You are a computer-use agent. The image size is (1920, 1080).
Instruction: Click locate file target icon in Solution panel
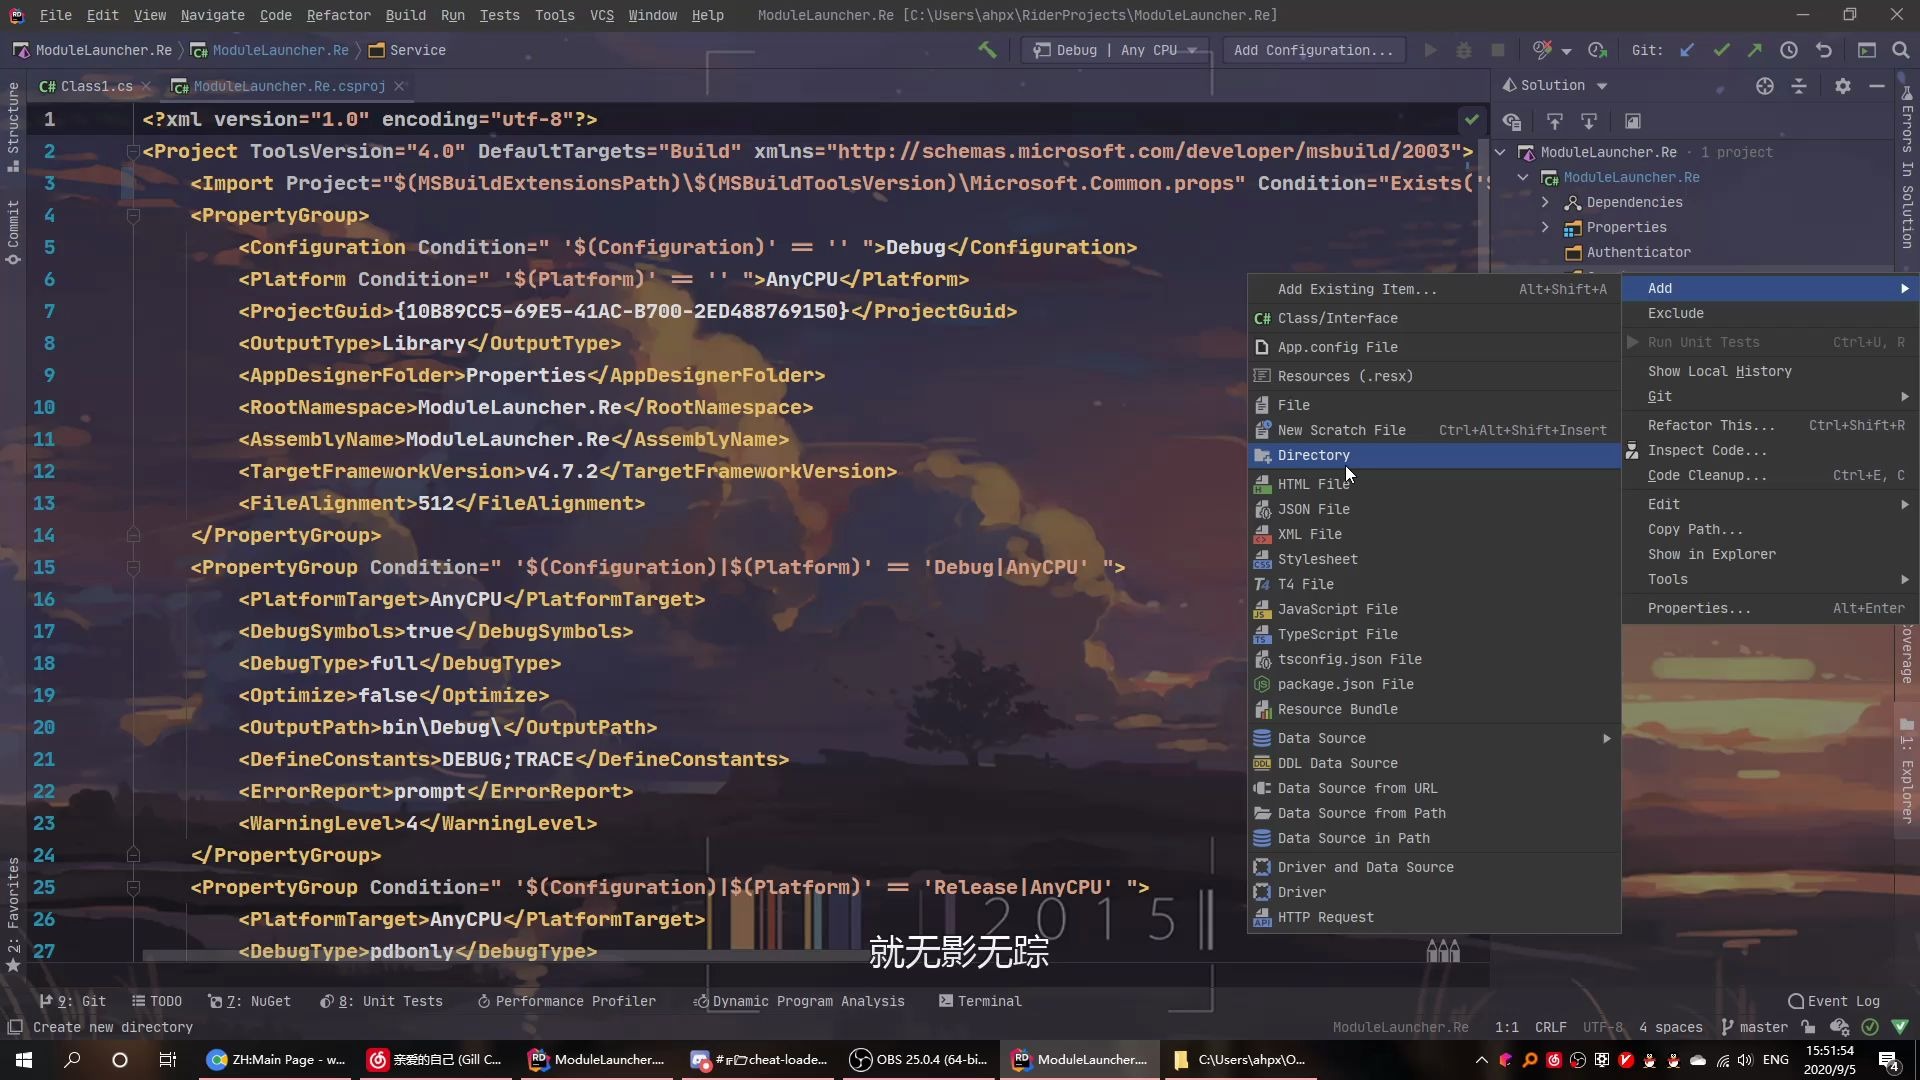1765,86
